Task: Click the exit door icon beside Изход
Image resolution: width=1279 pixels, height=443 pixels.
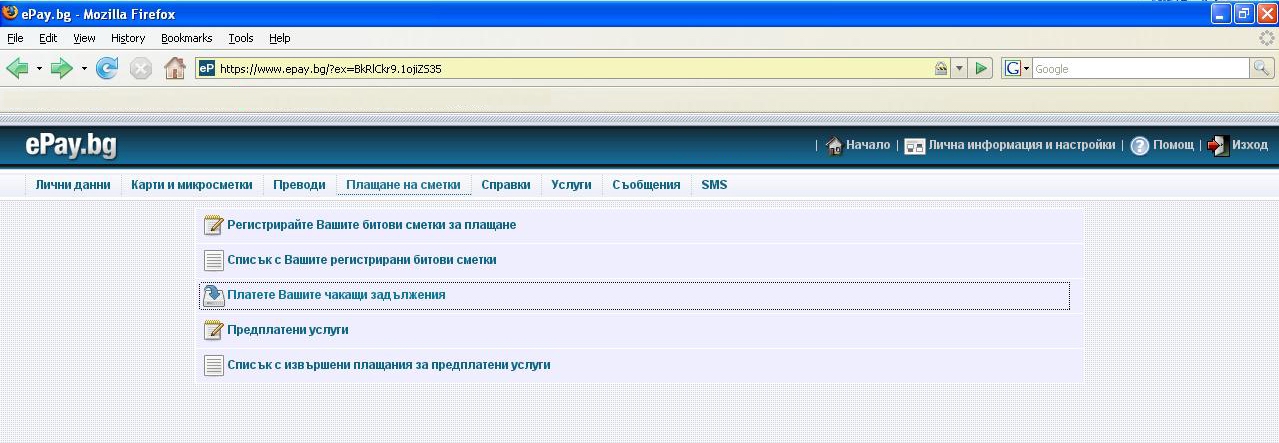Action: coord(1218,146)
